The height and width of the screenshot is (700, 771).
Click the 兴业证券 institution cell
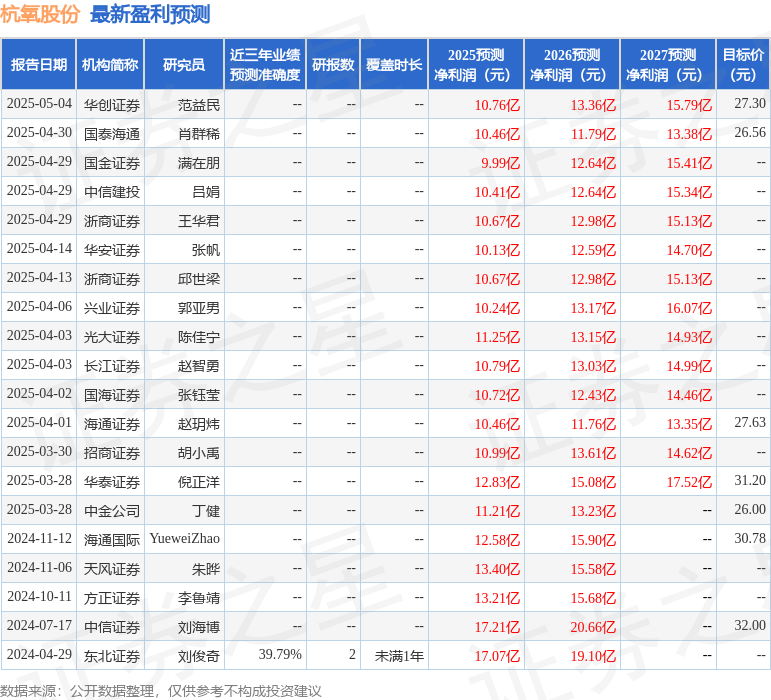(112, 308)
